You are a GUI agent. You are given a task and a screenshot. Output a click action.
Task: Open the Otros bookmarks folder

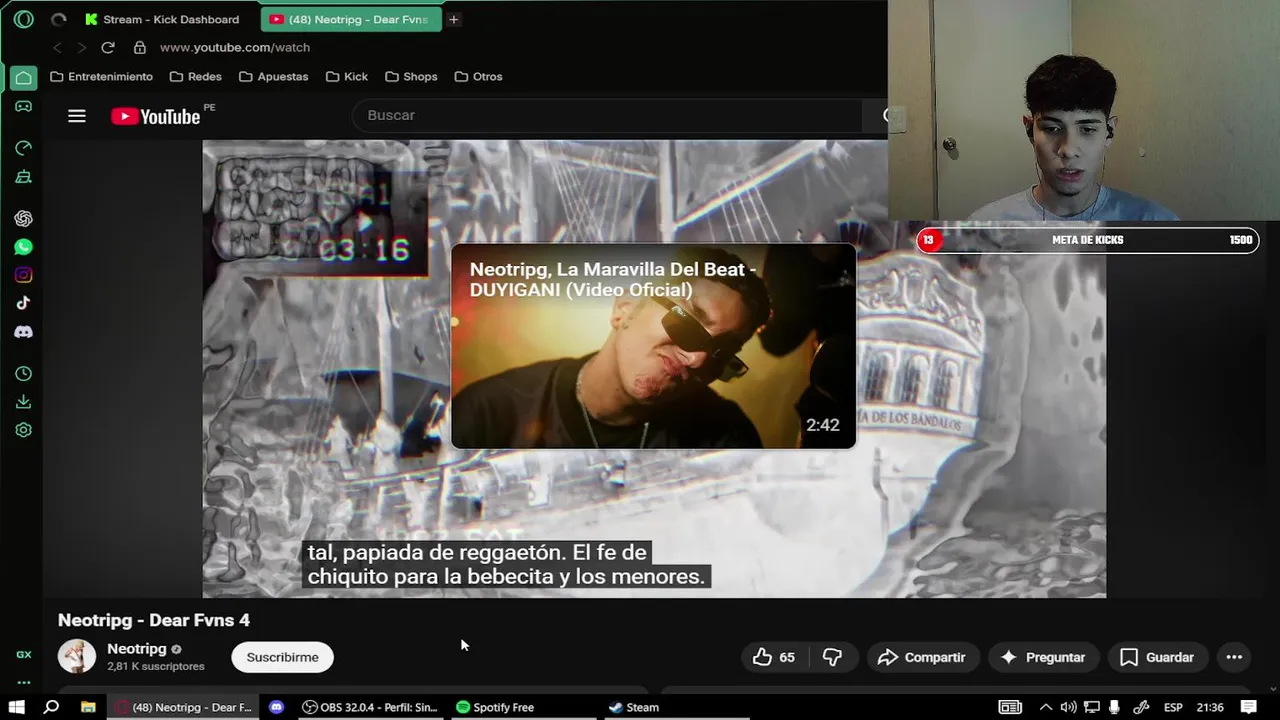[478, 76]
